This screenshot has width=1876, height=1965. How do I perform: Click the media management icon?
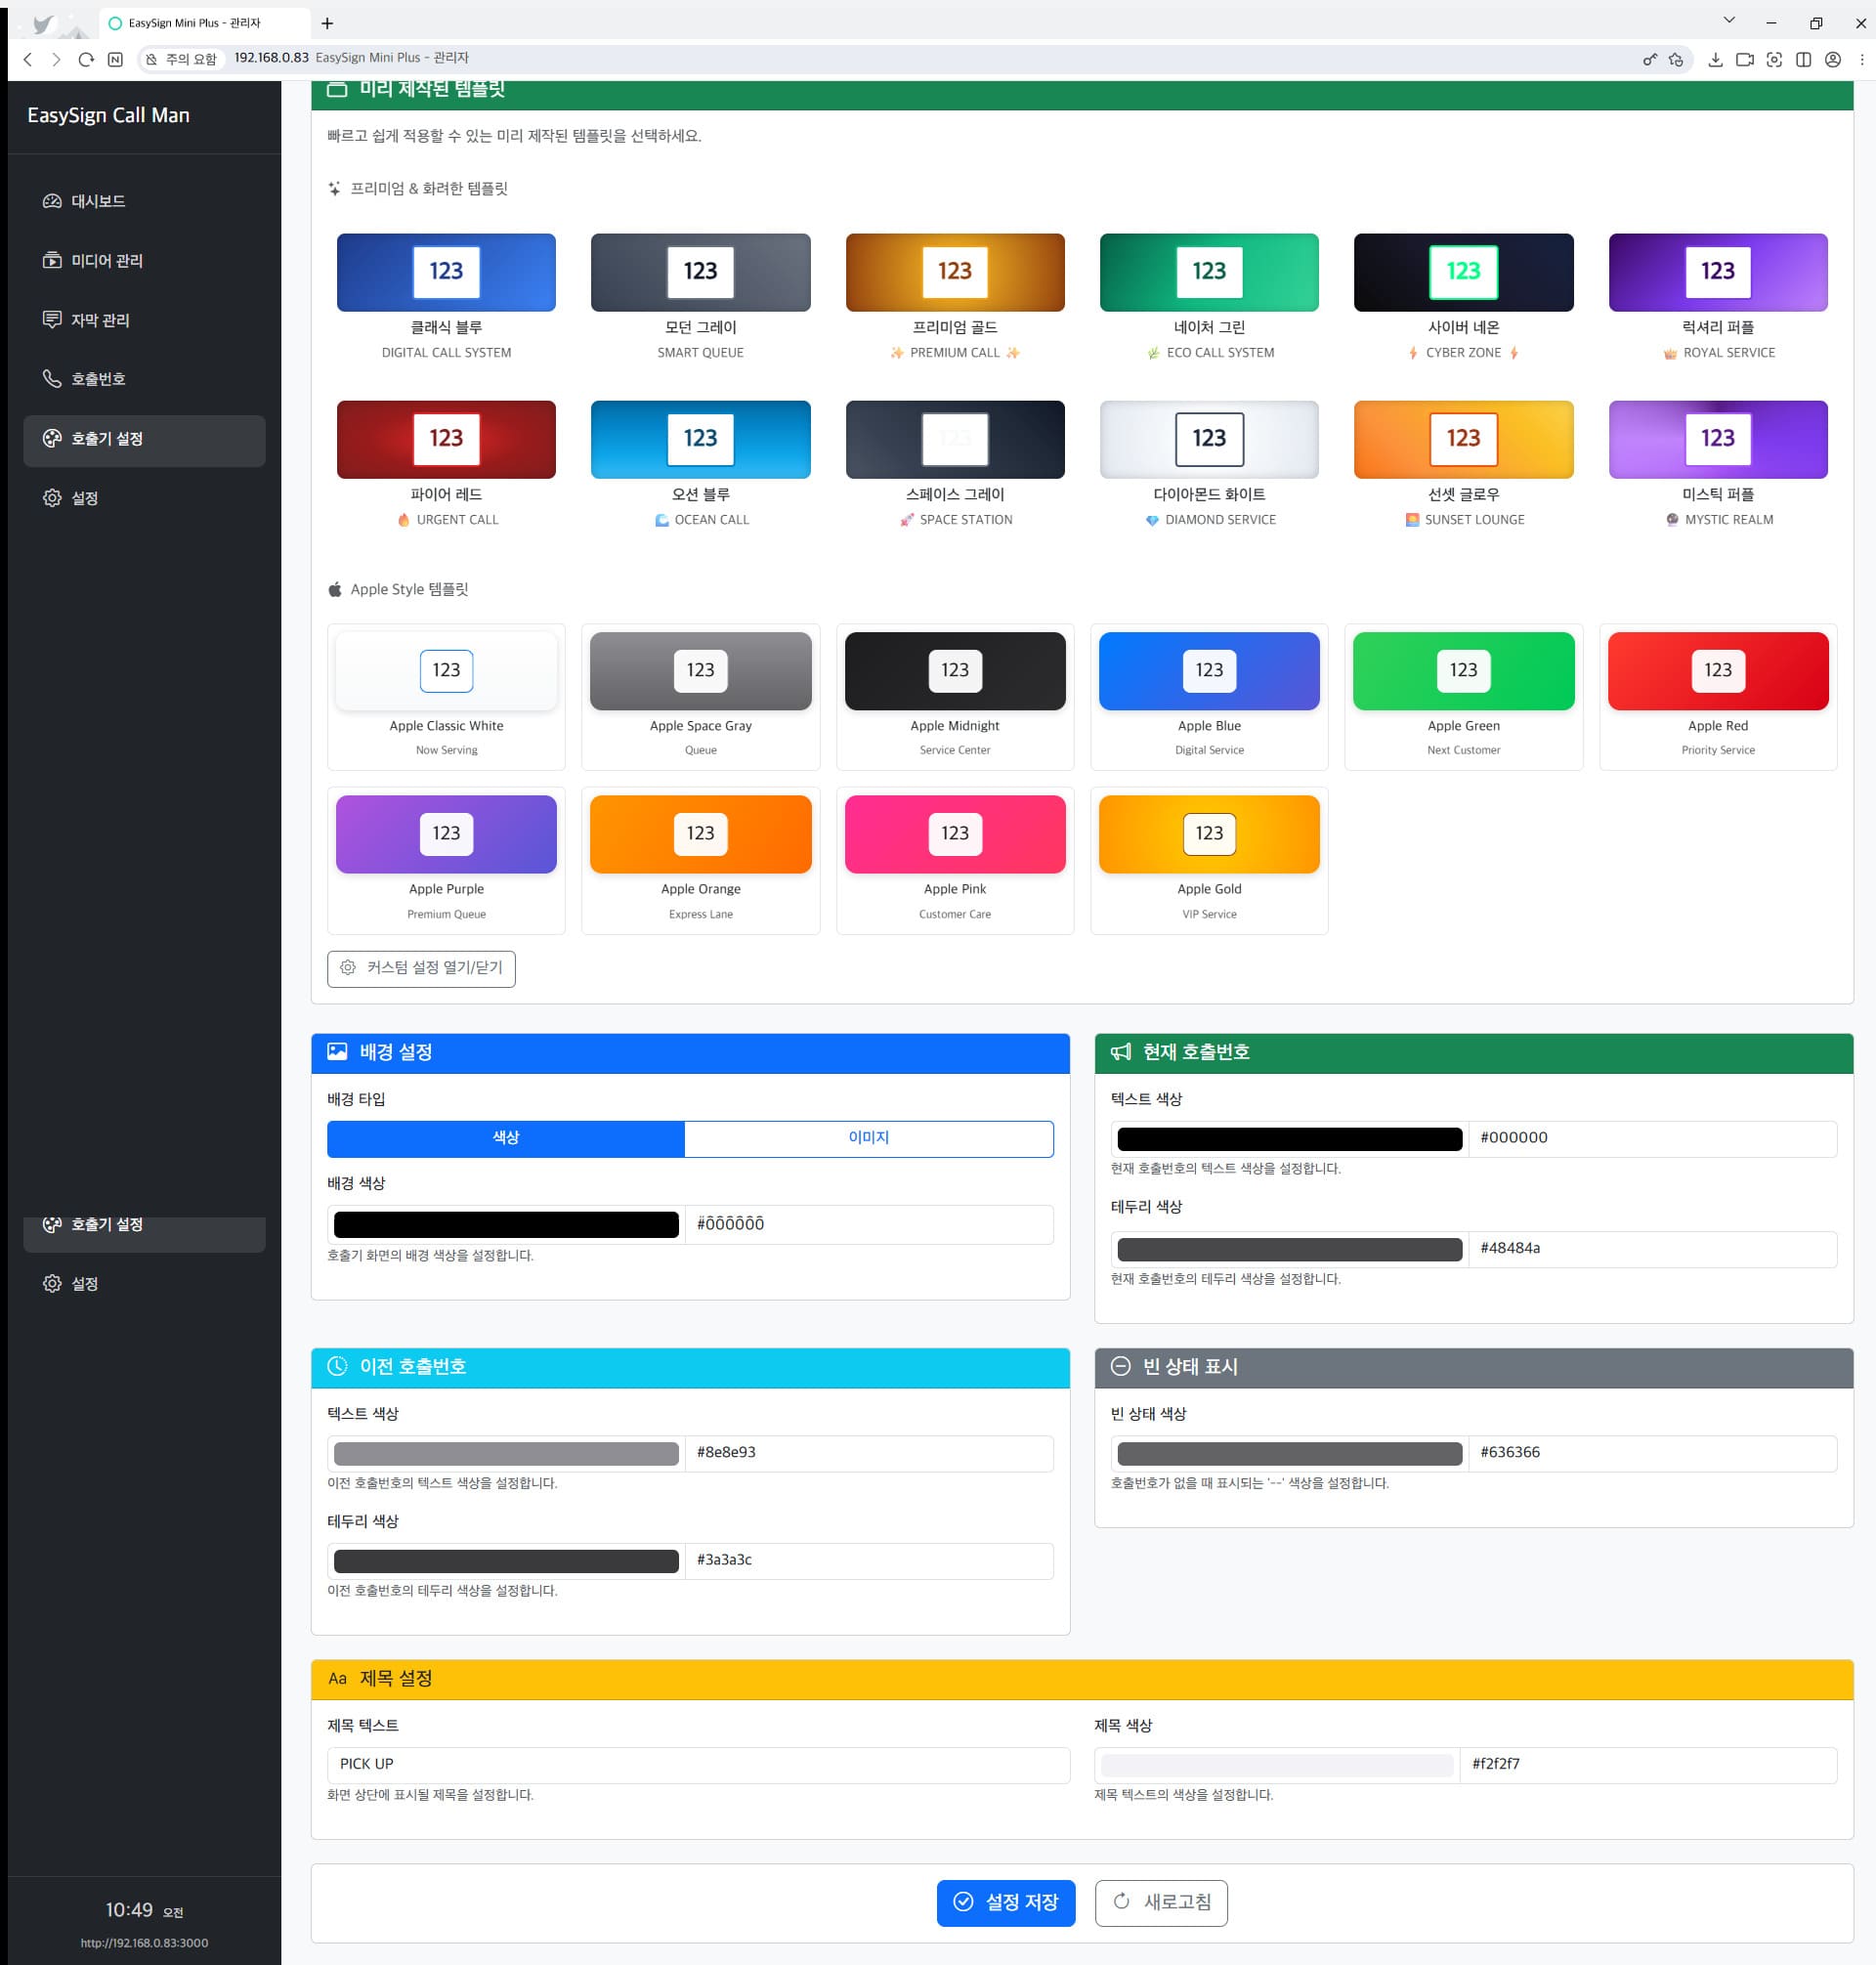click(x=52, y=260)
